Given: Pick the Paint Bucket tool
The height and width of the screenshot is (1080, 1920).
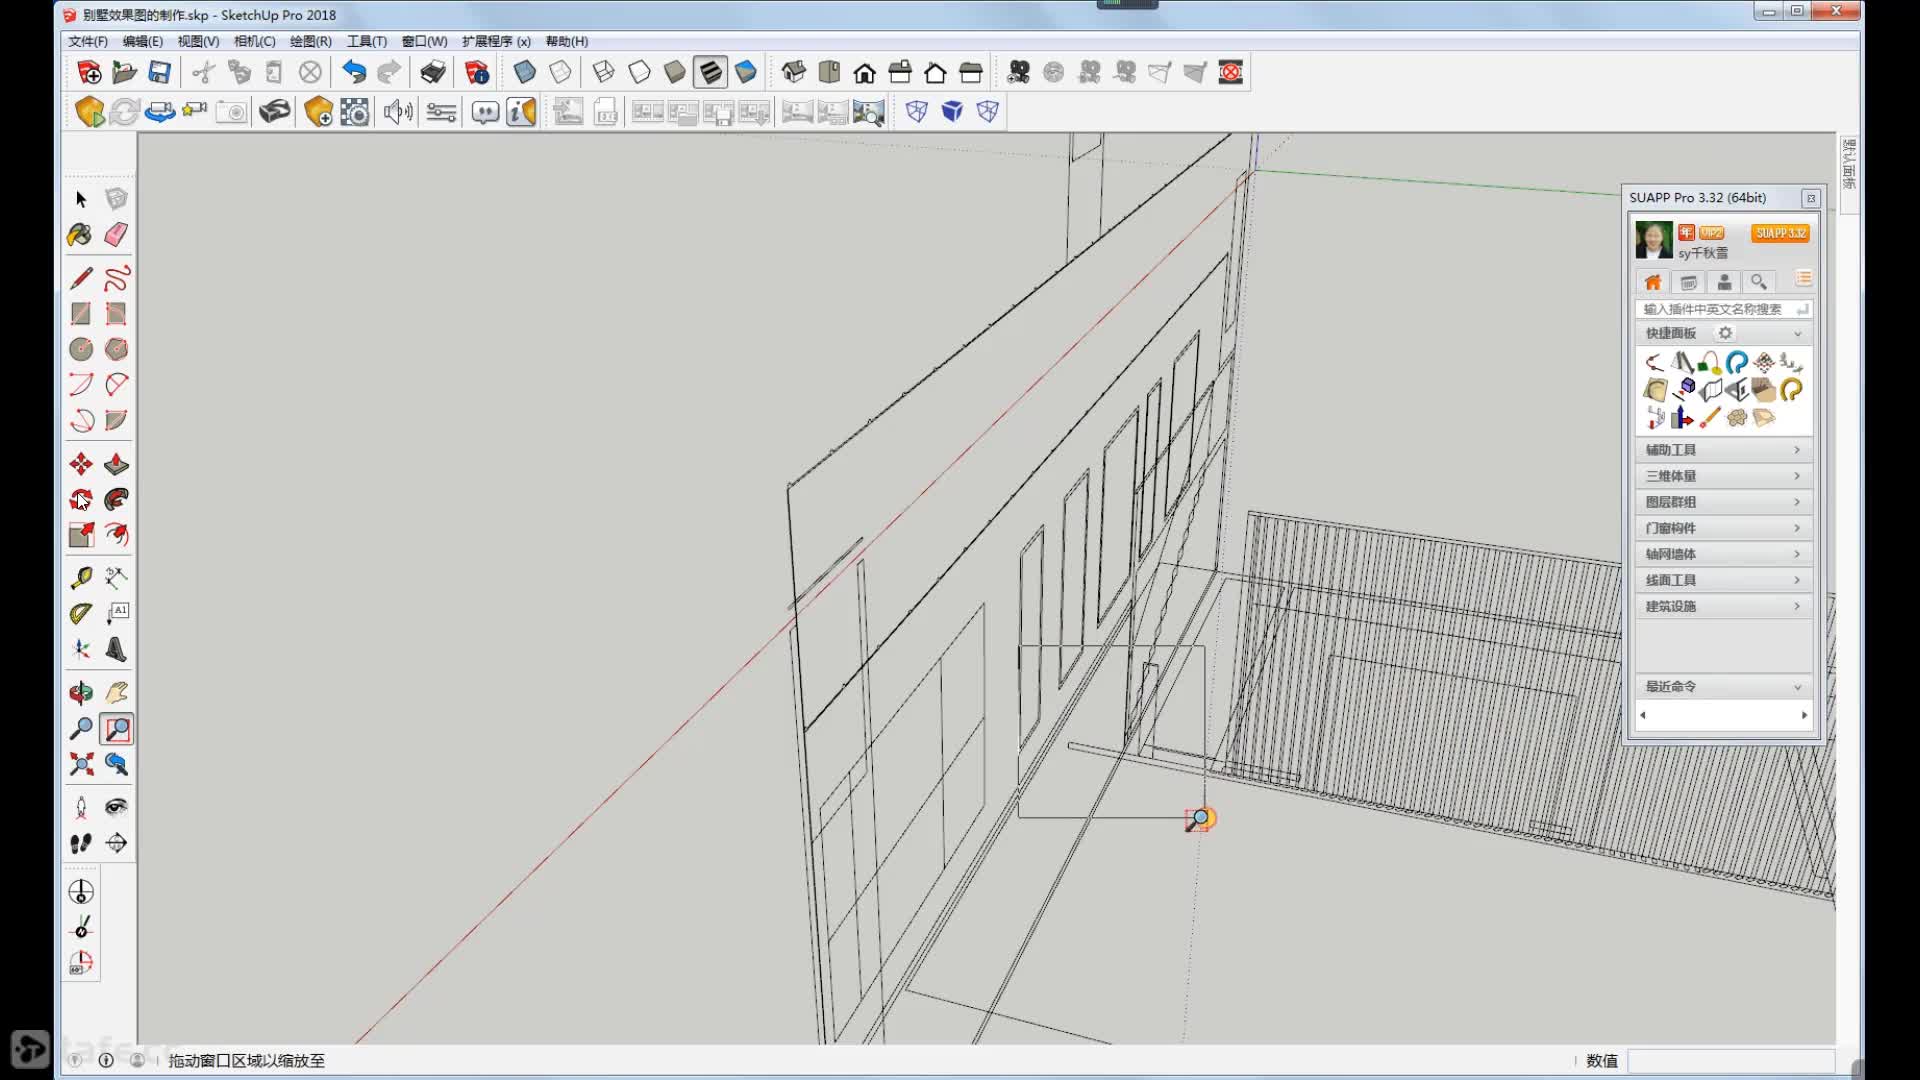Looking at the screenshot, I should (x=80, y=235).
